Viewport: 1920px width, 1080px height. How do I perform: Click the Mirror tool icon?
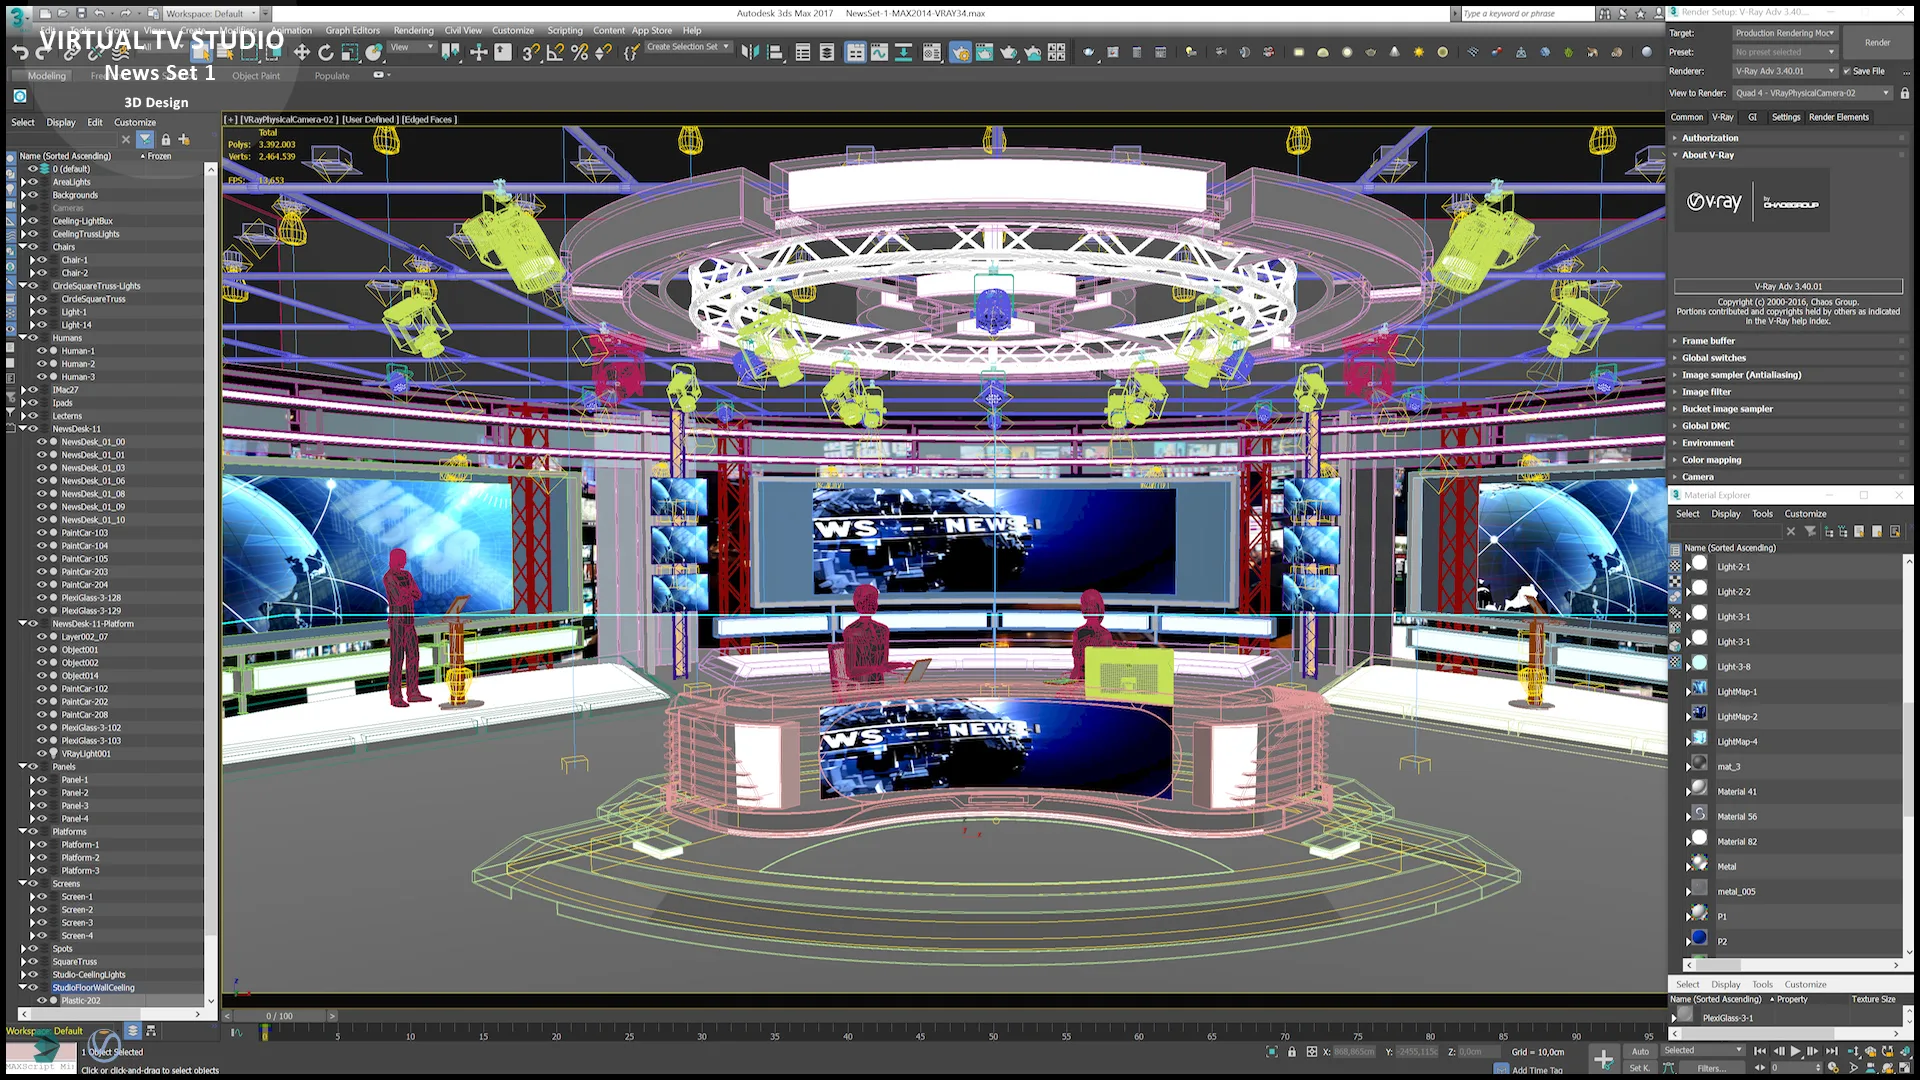pos(749,53)
